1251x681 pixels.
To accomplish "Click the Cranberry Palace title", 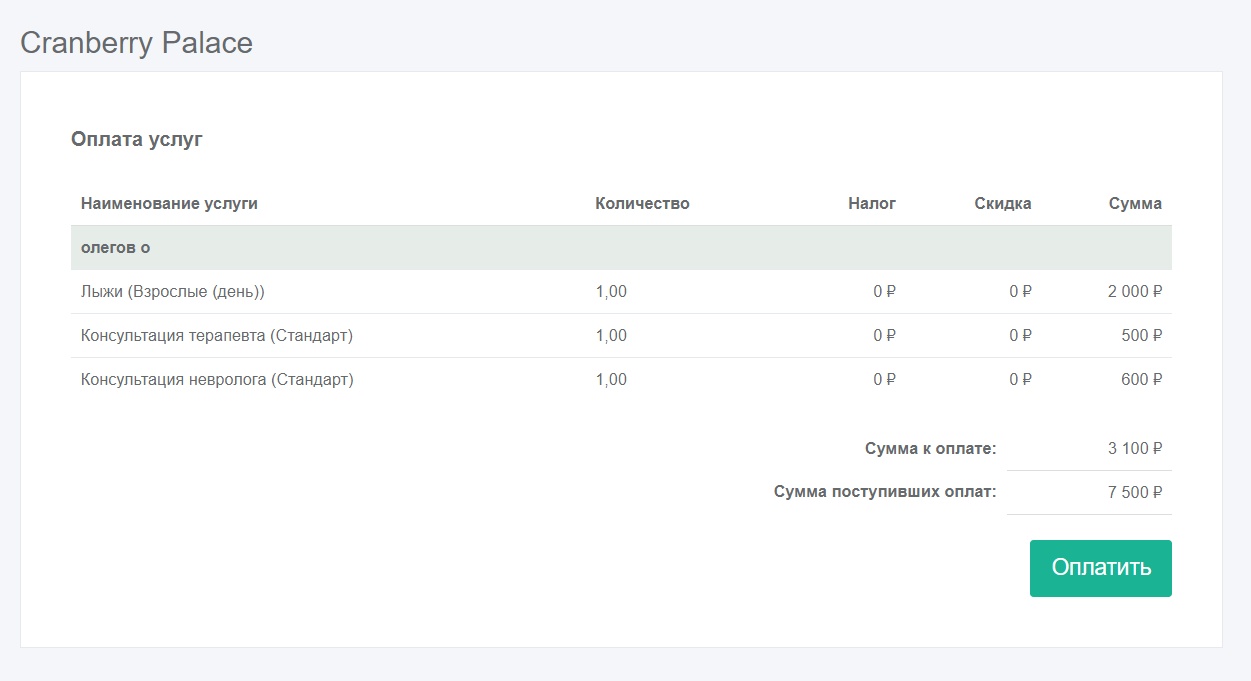I will pos(136,43).
